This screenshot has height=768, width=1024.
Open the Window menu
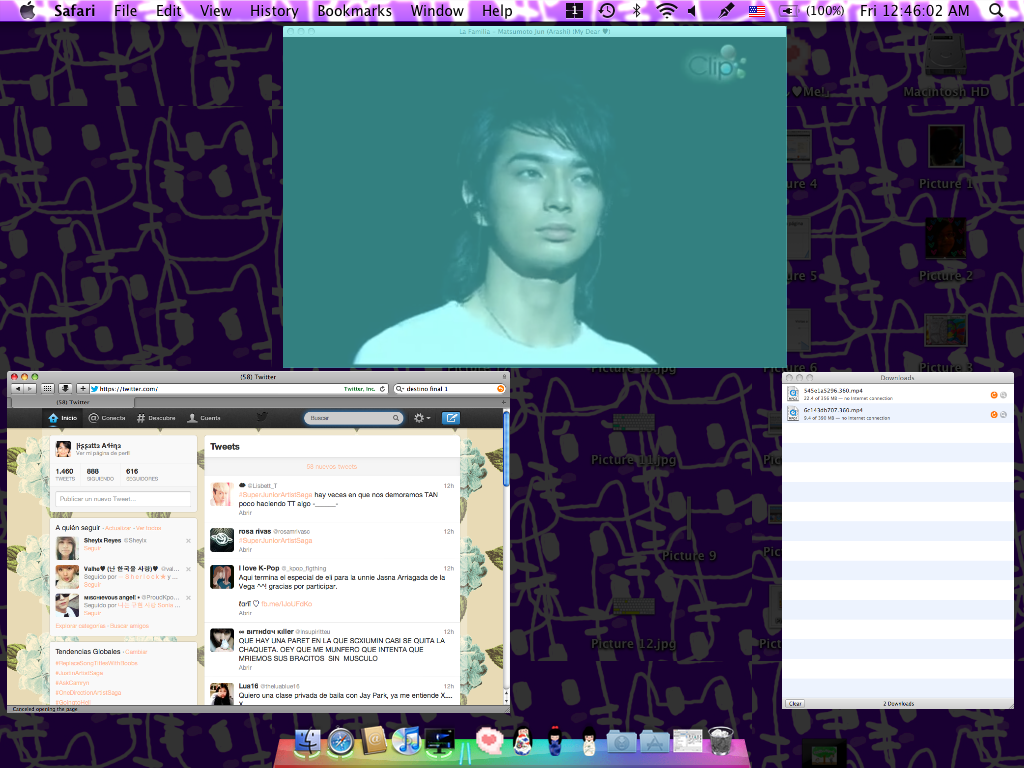tap(437, 10)
